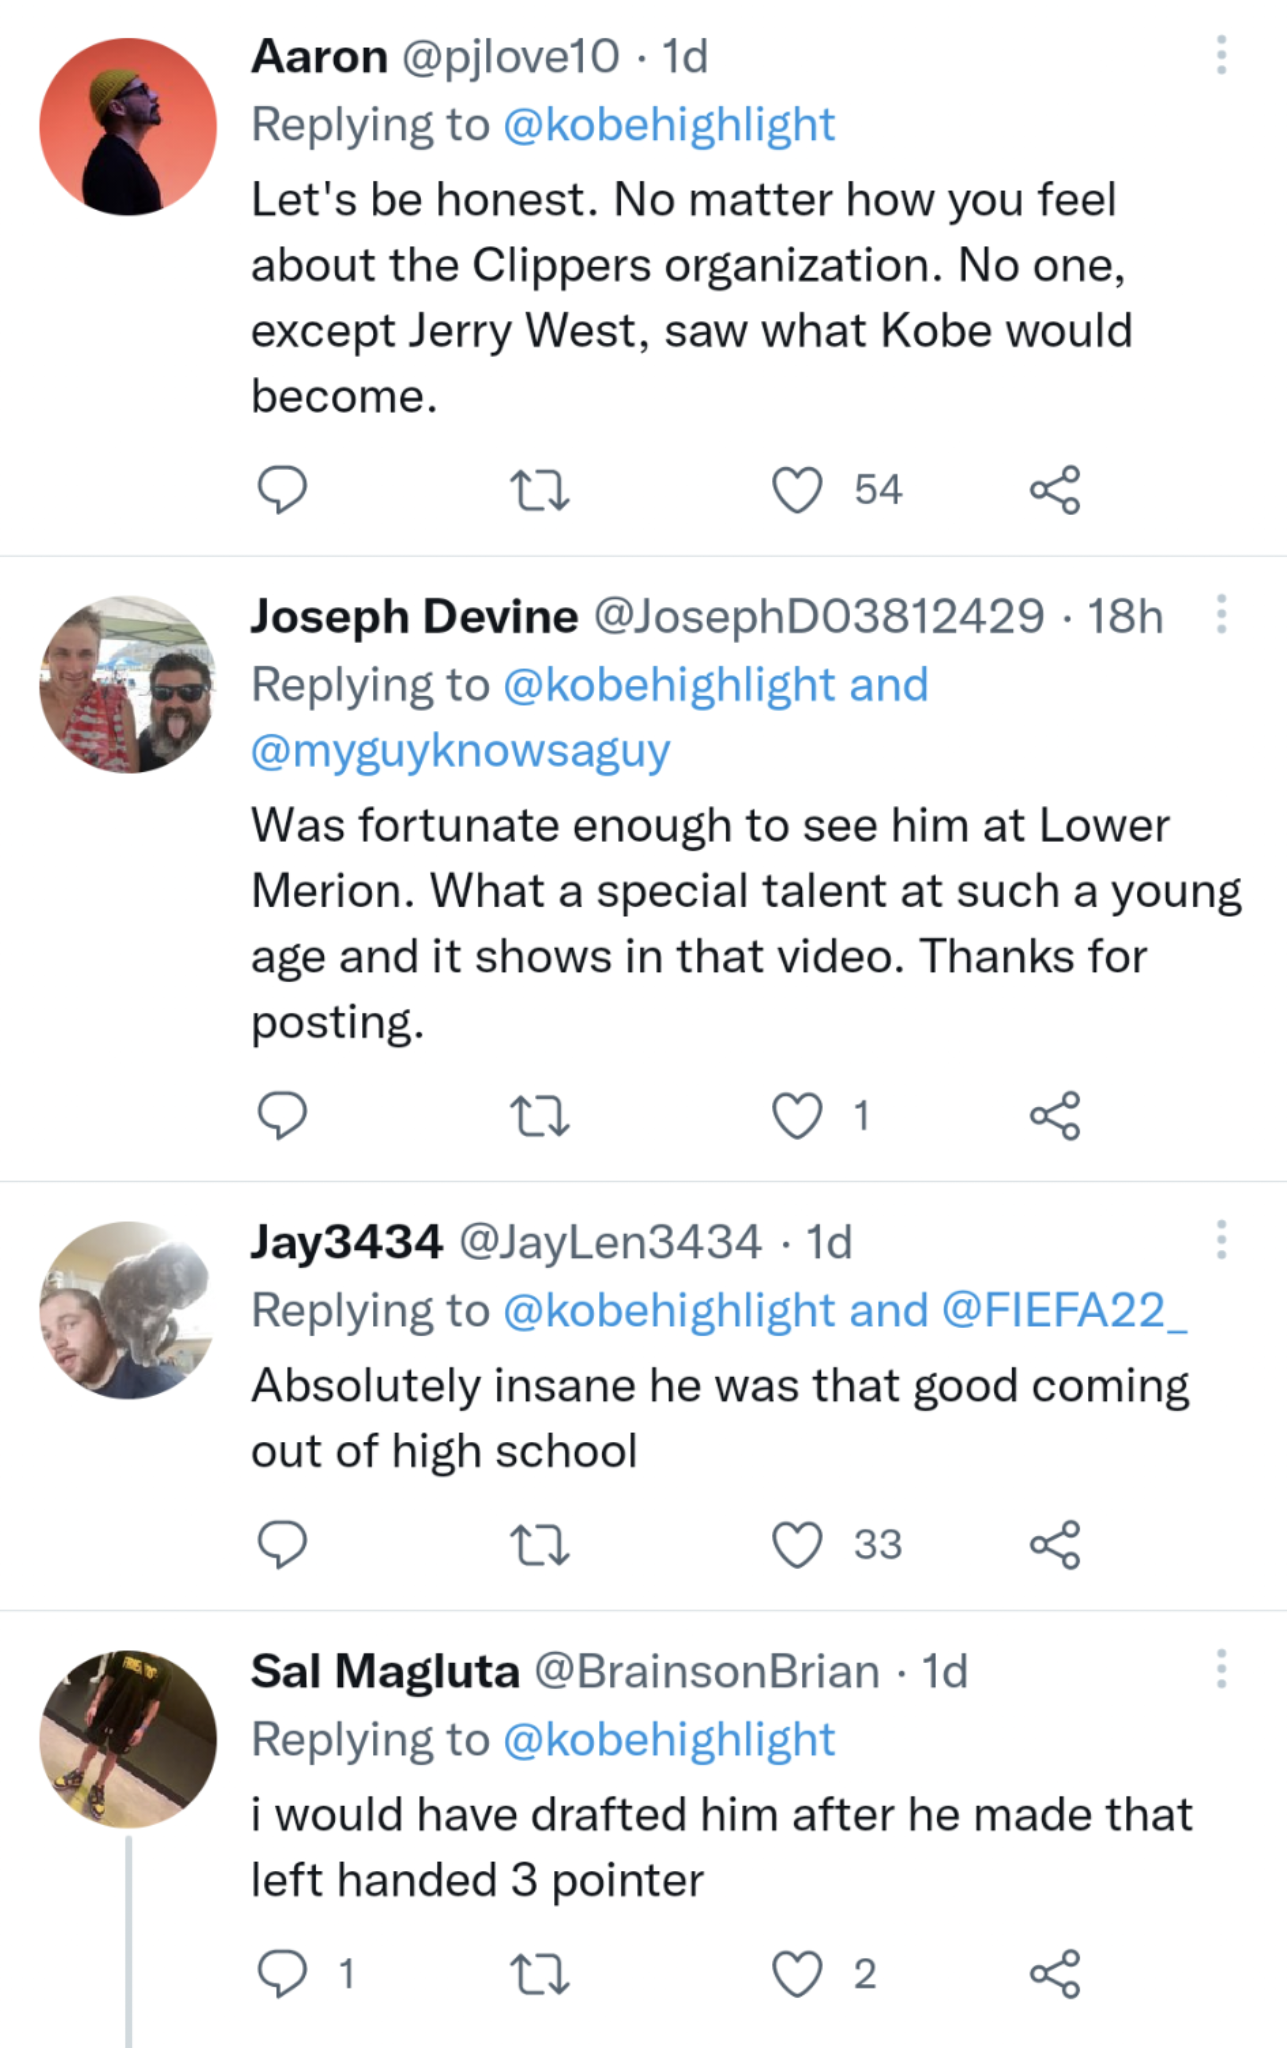Open @myguyknowsaguy profile link

pos(460,750)
